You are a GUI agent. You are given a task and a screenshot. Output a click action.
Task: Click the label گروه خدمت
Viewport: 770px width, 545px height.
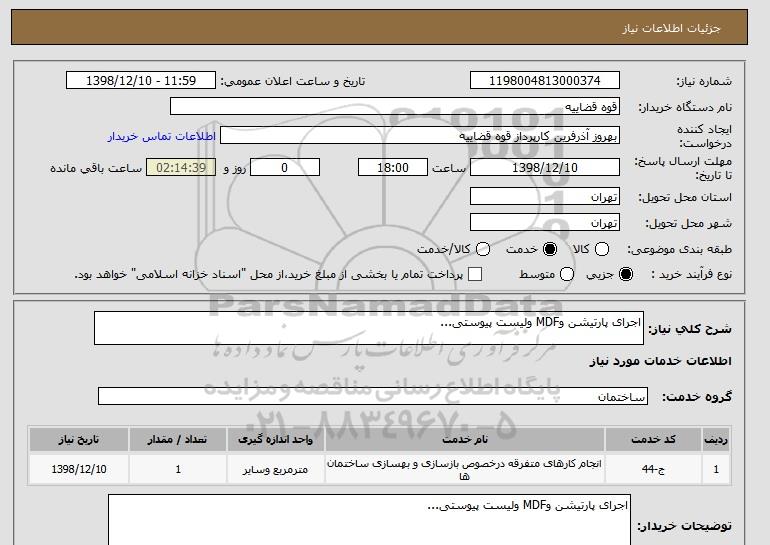tap(696, 397)
